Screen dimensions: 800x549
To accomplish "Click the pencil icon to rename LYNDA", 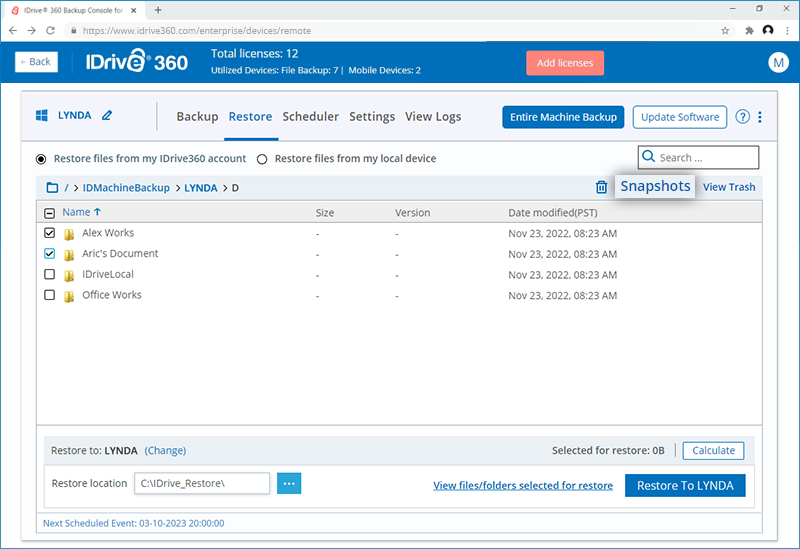I will pyautogui.click(x=107, y=115).
